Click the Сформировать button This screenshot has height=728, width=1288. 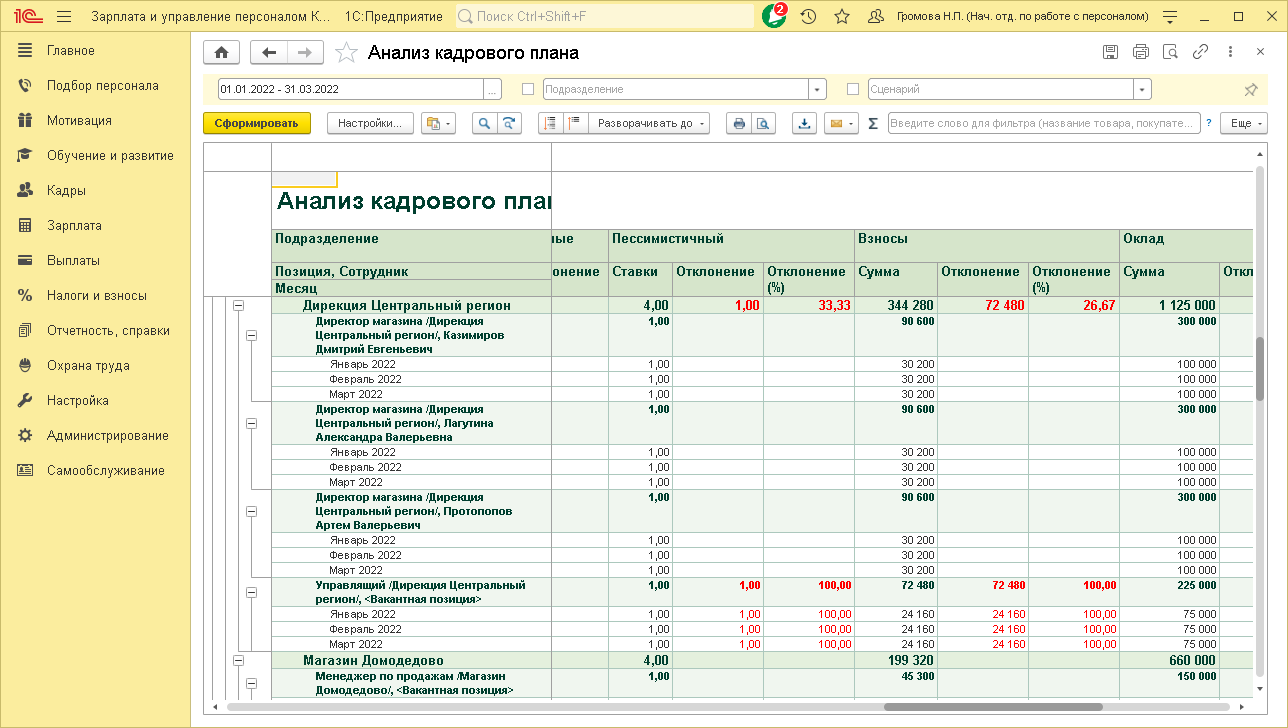pyautogui.click(x=257, y=123)
